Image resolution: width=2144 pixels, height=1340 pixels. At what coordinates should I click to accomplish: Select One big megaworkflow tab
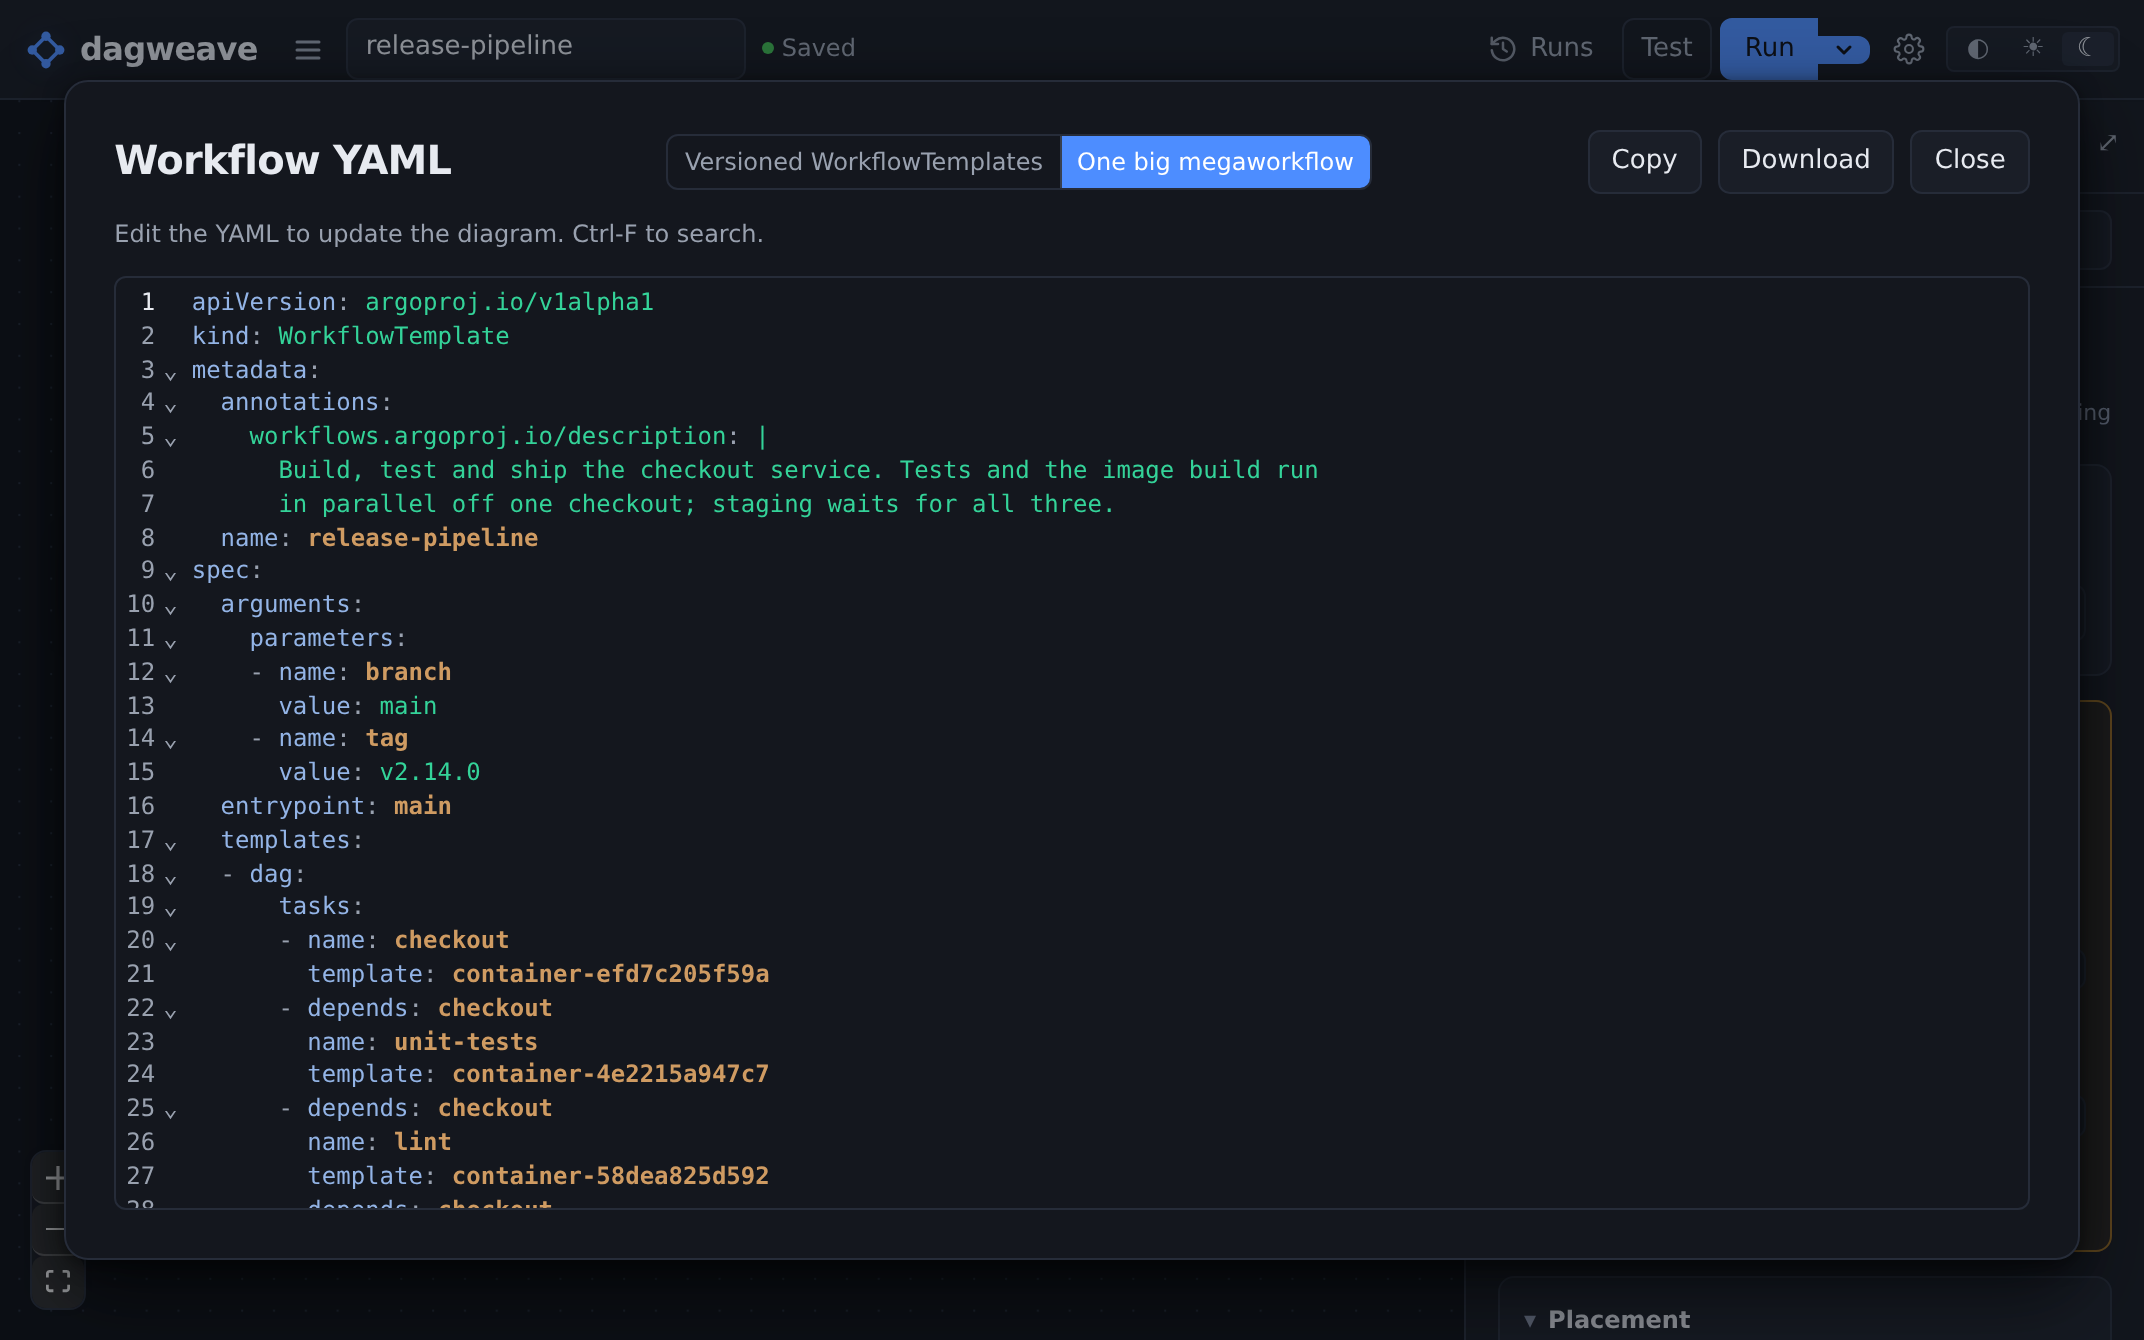click(x=1215, y=162)
